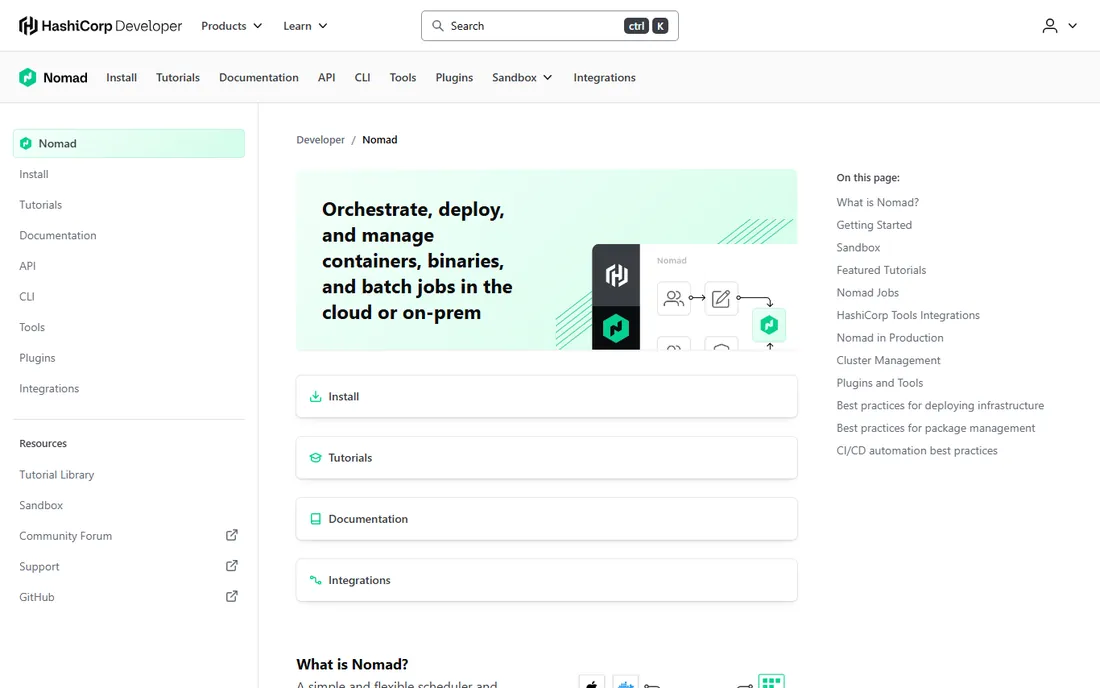
Task: Jump to Plugins and Tools section
Action: (x=880, y=383)
